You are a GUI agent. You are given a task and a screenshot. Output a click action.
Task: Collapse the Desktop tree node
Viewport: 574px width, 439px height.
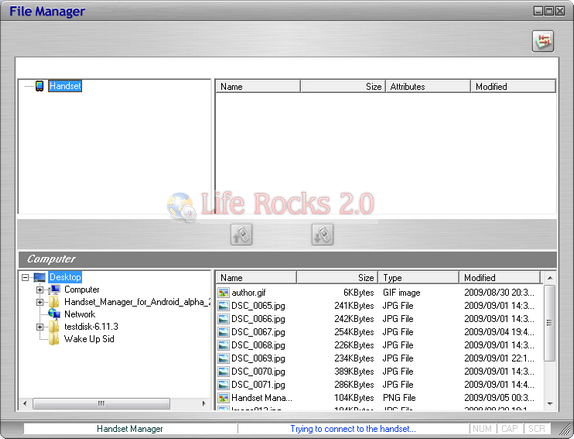point(25,278)
